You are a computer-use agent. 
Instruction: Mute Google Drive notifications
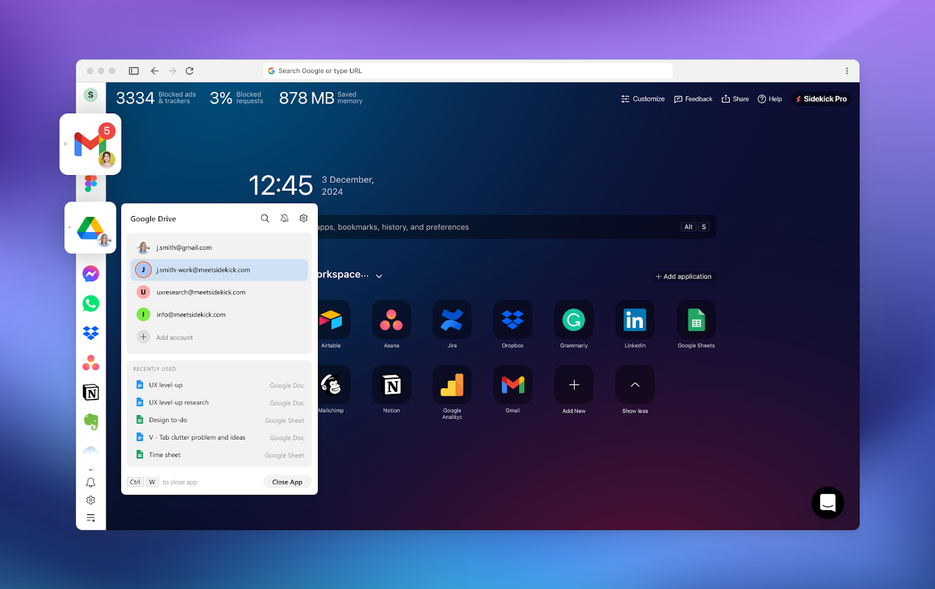(284, 218)
